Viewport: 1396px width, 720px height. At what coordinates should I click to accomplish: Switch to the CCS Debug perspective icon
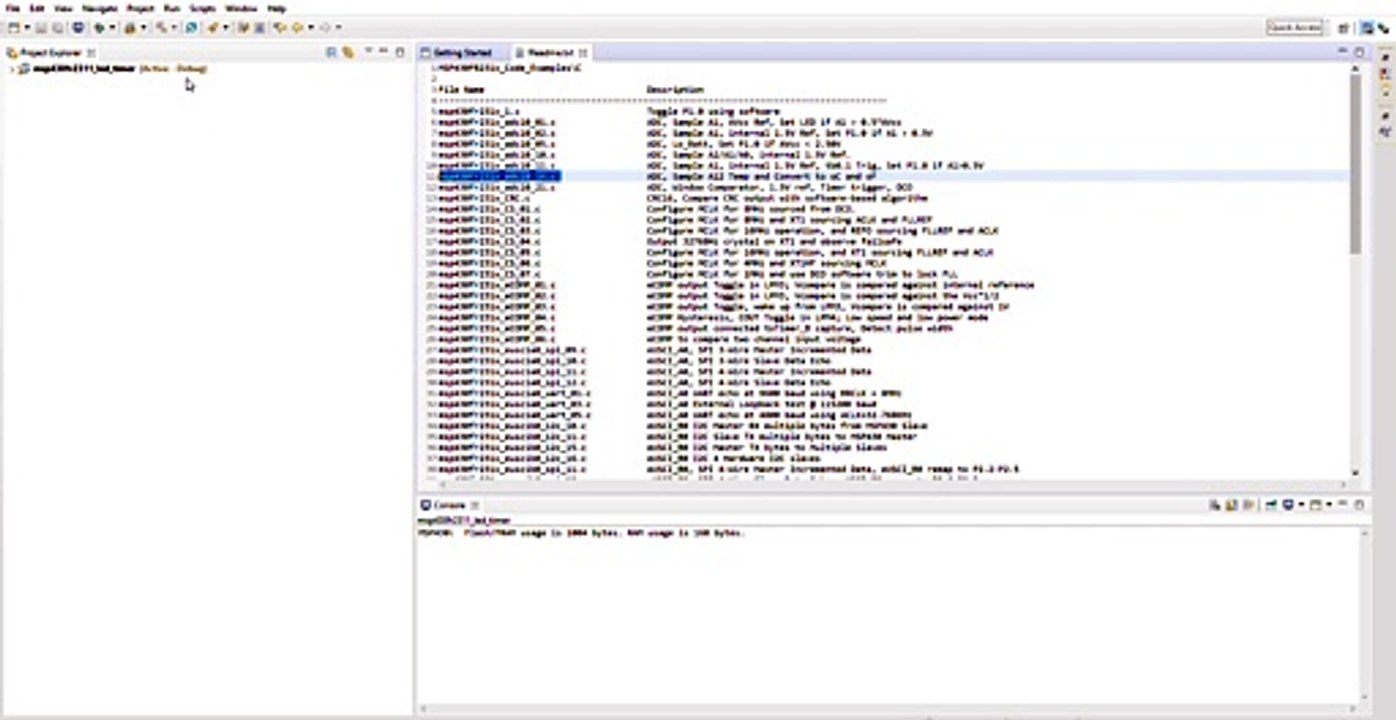1383,28
